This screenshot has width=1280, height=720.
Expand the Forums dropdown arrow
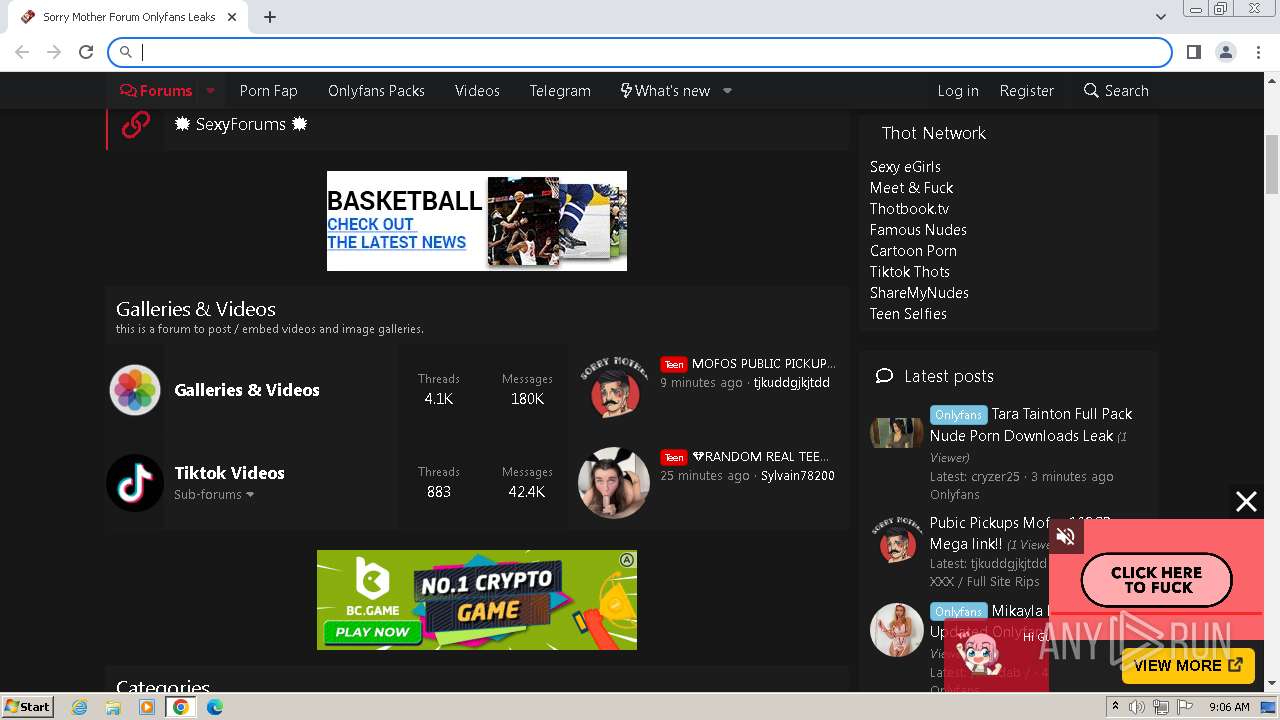click(x=211, y=90)
